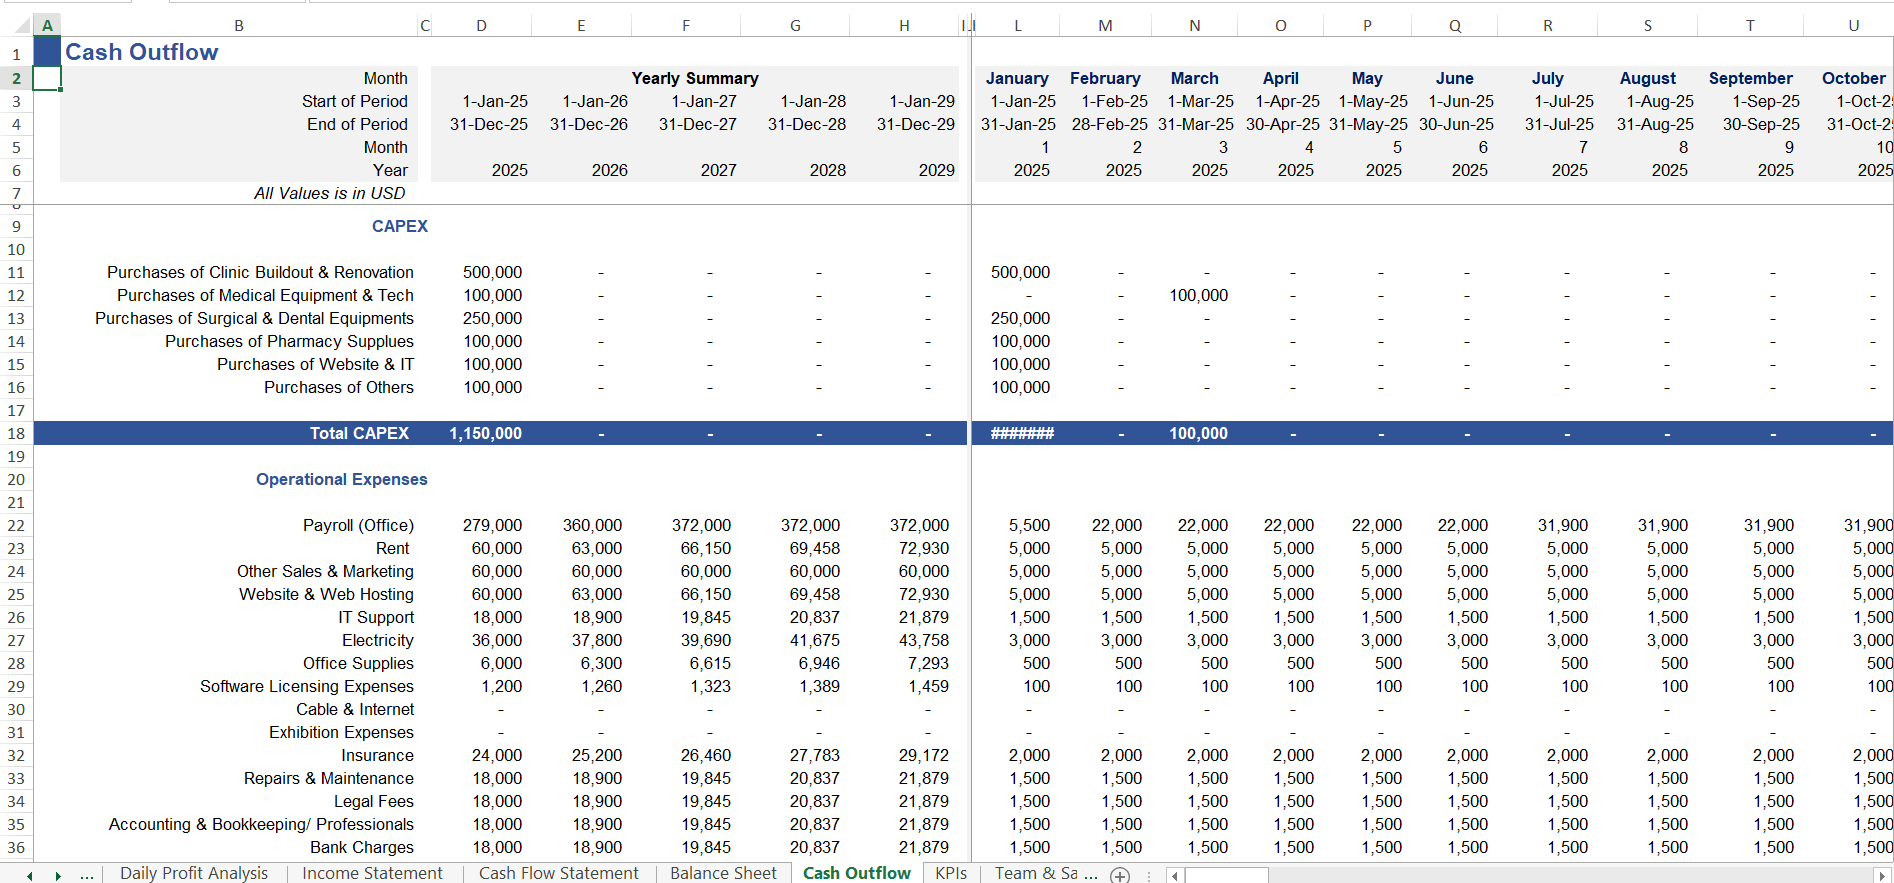Select Purchases of Clinic Buildout & Renovation label
1894x883 pixels.
coord(260,272)
